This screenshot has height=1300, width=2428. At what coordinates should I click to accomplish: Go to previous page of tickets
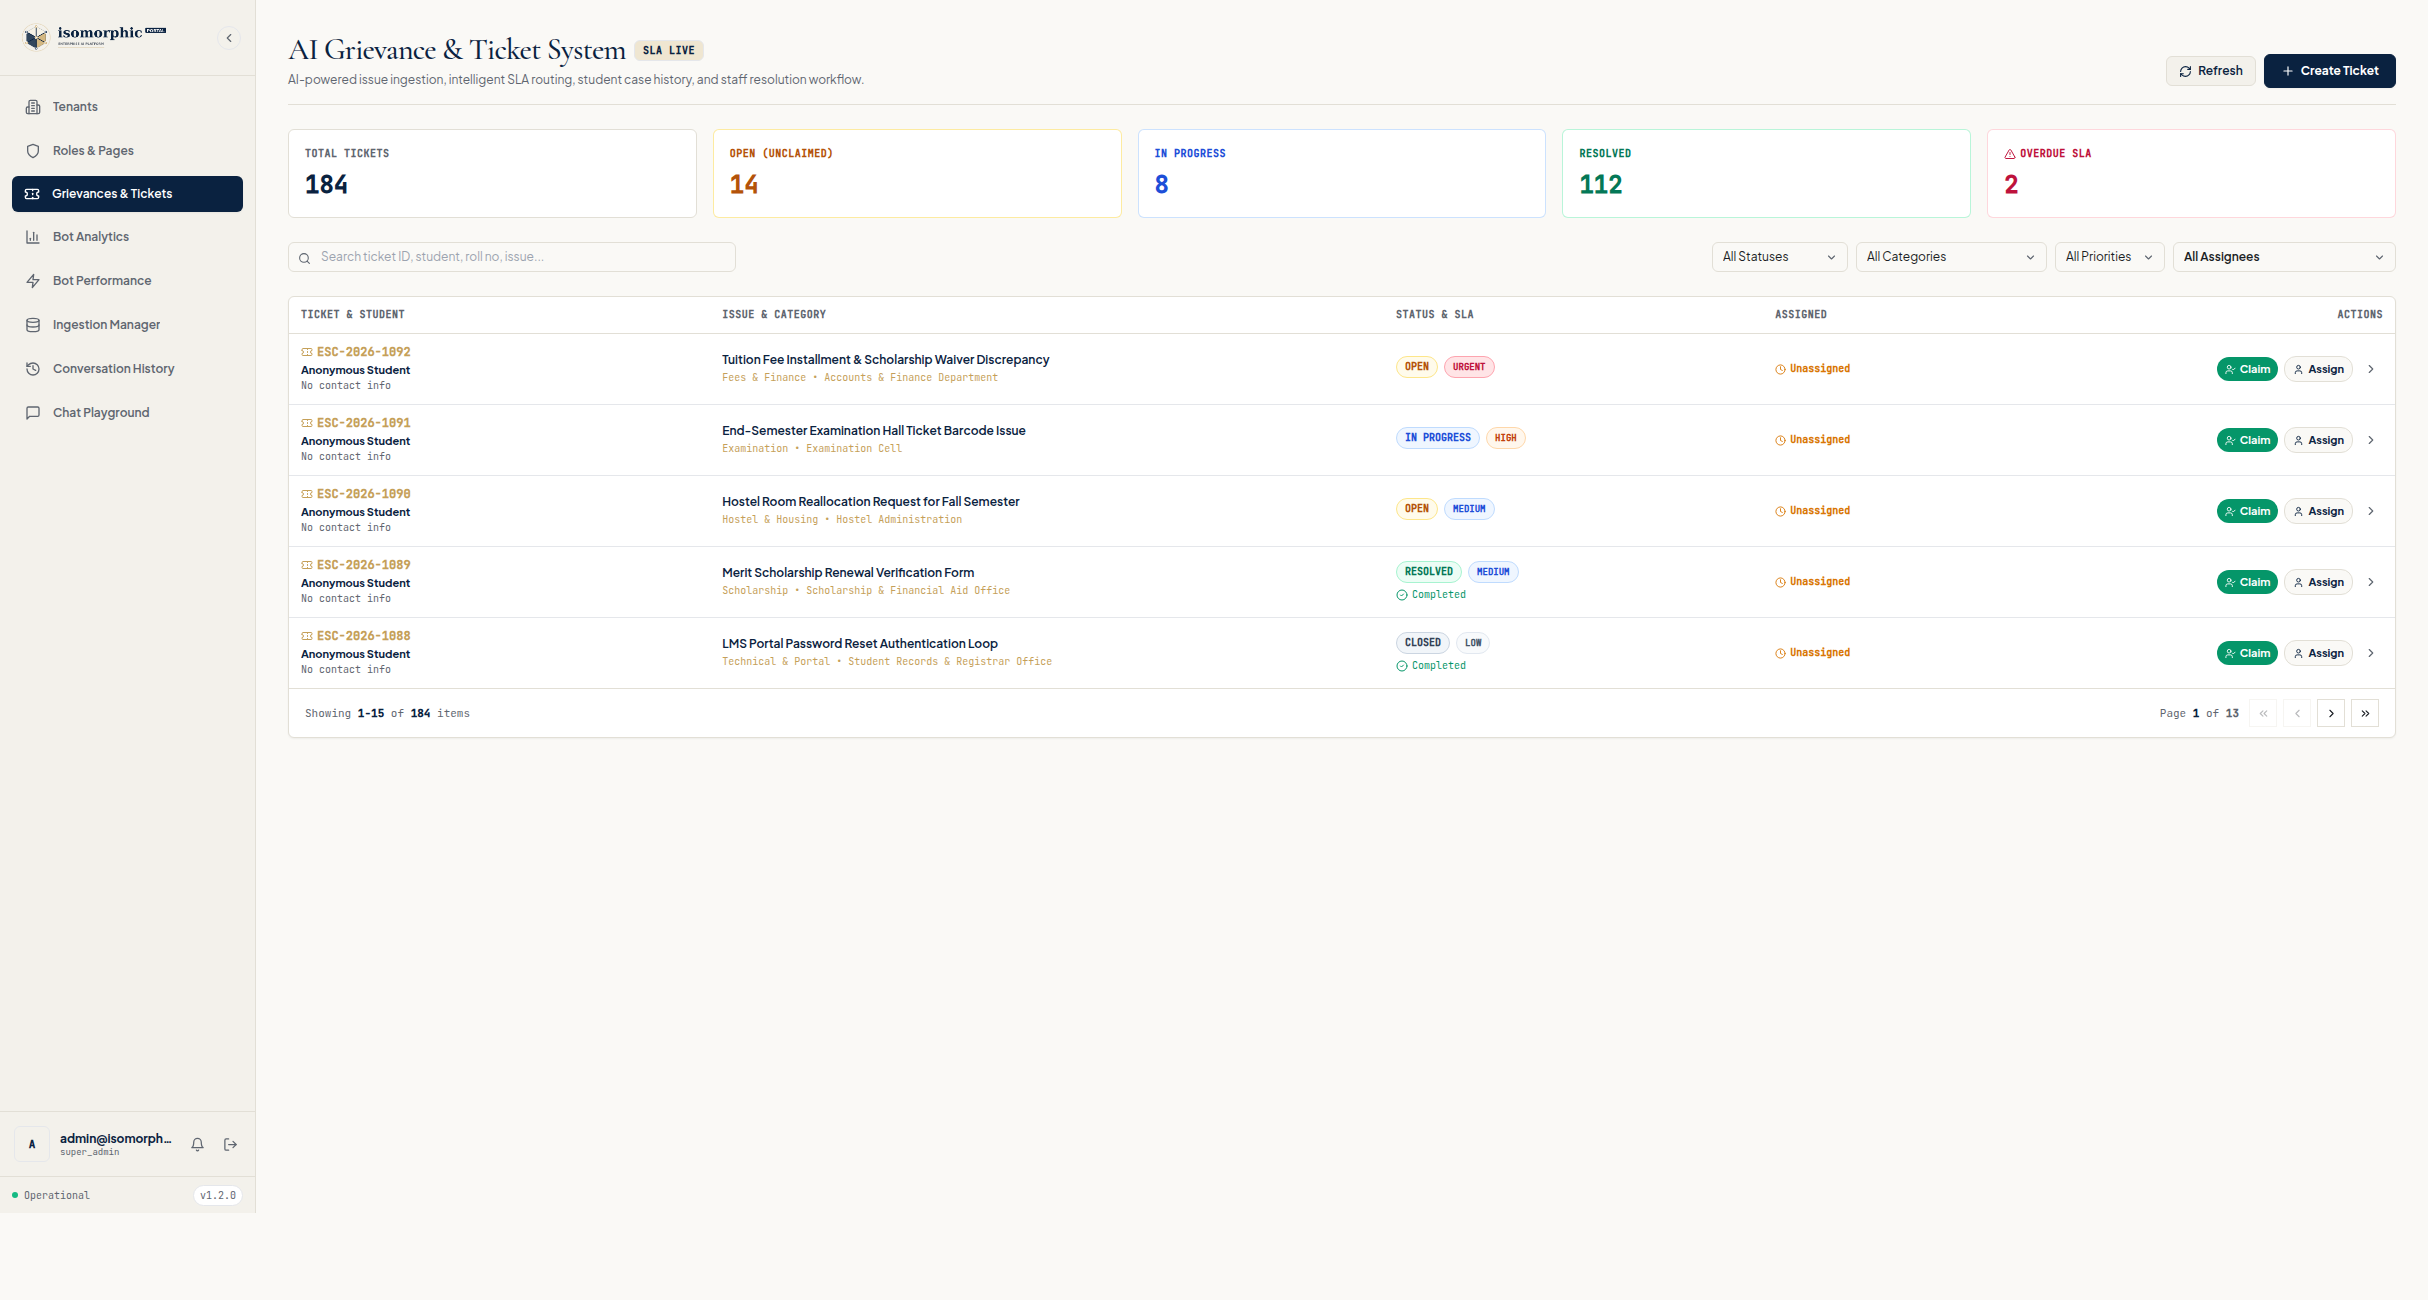[2297, 713]
